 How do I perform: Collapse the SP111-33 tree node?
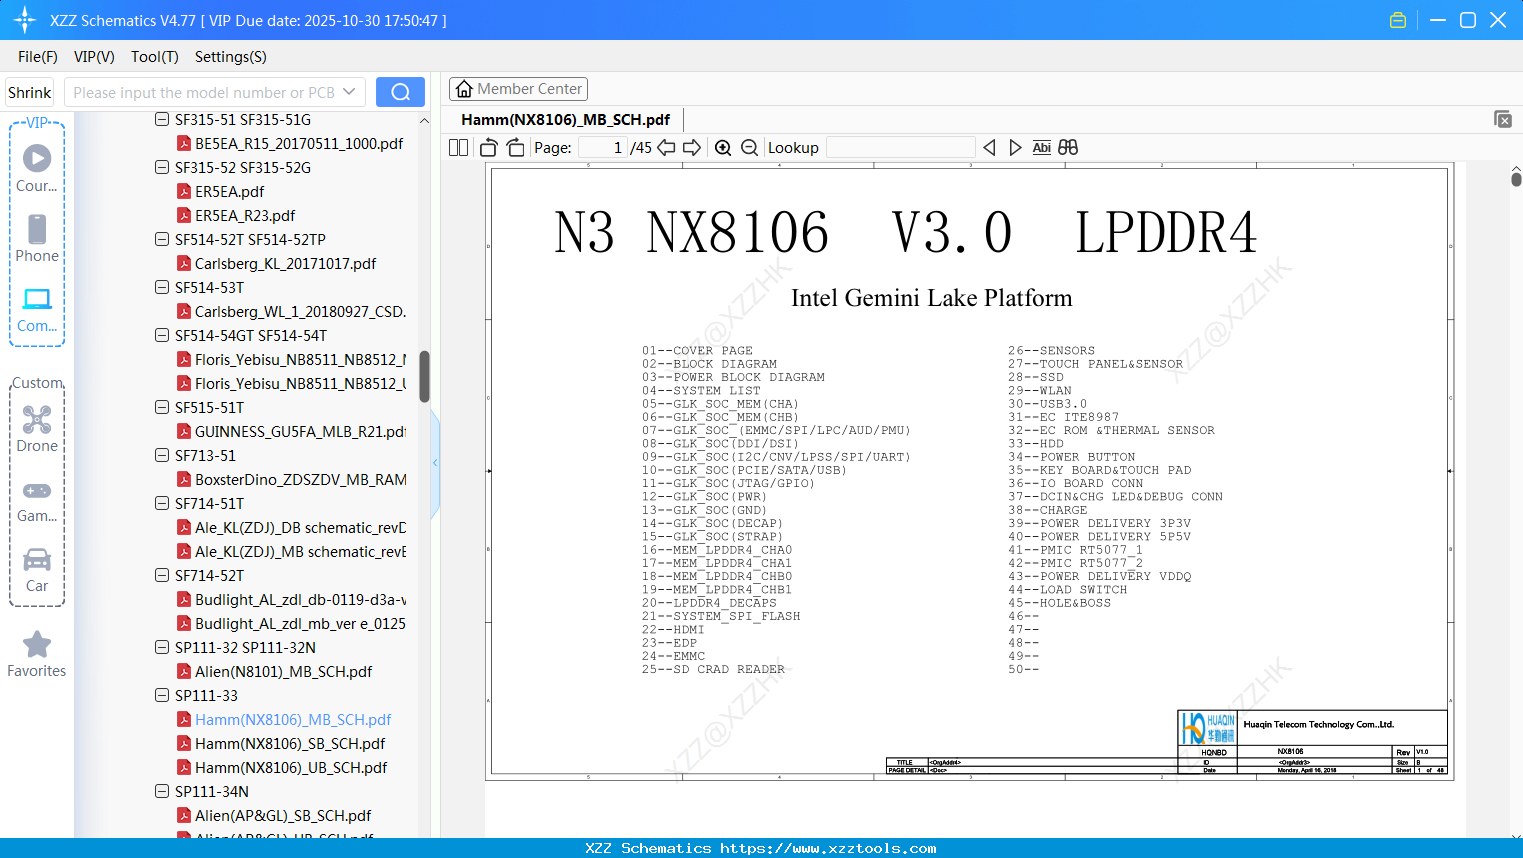coord(162,695)
